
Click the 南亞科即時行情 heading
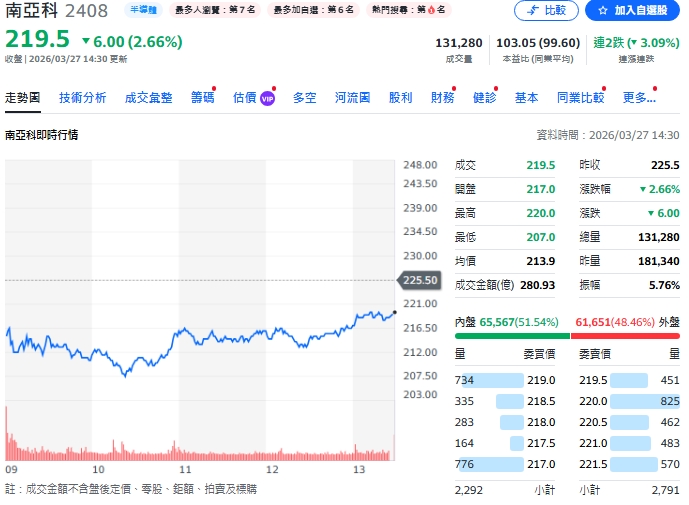[41, 135]
